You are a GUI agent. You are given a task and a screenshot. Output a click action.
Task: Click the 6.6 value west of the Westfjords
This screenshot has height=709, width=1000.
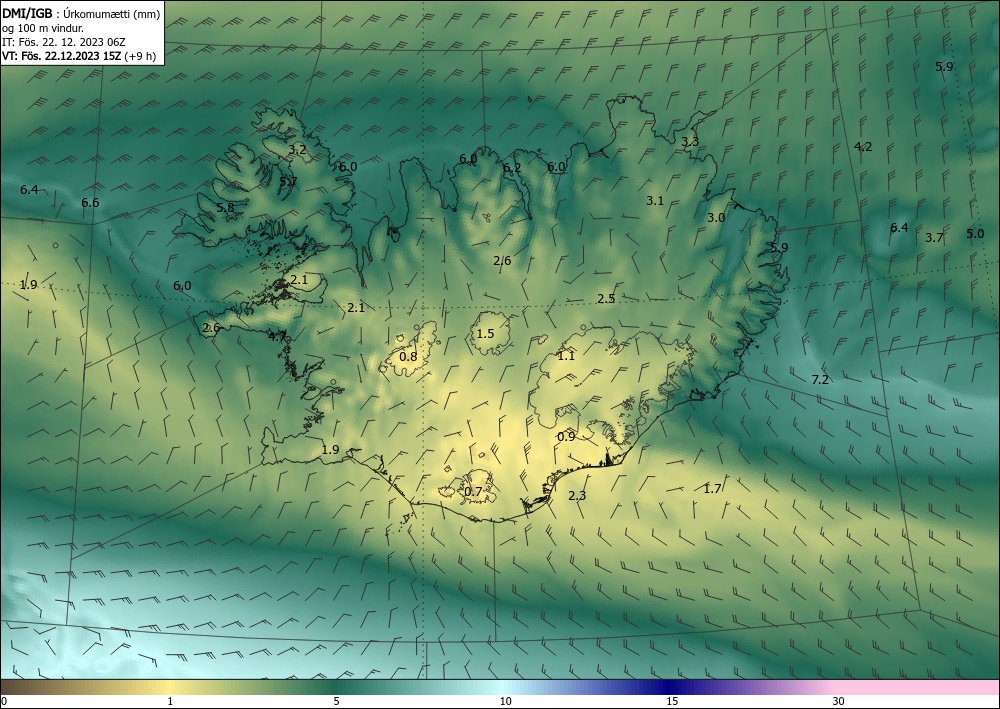[90, 203]
